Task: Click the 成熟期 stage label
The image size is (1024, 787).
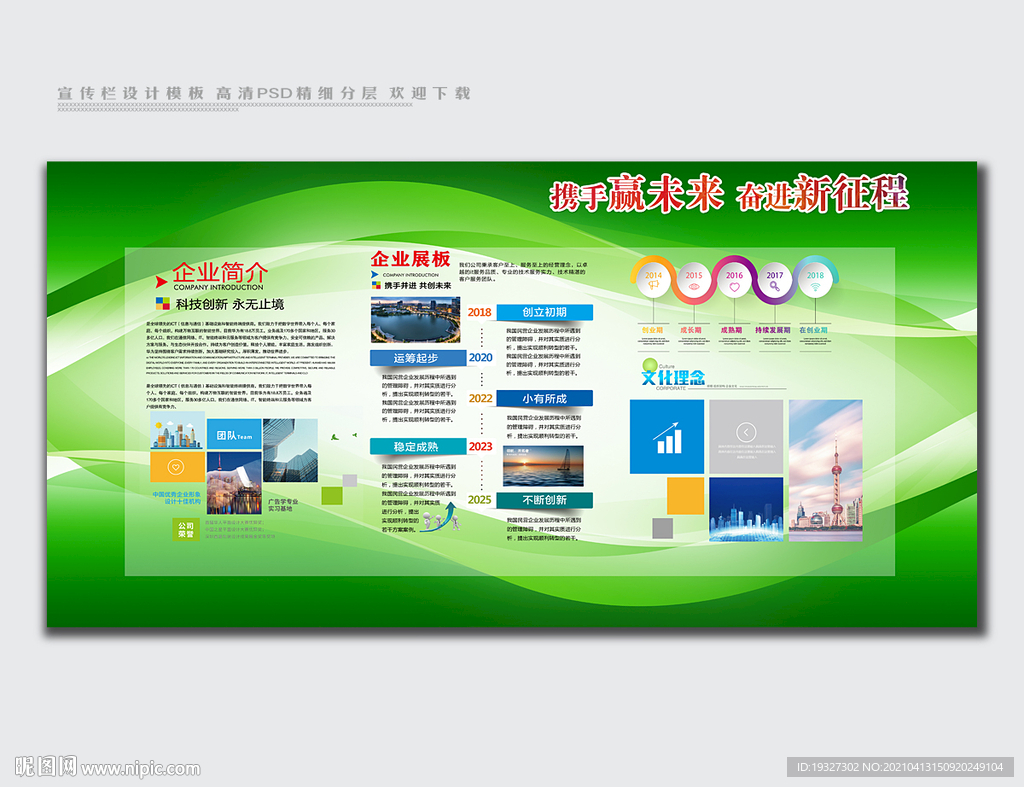Action: [731, 330]
